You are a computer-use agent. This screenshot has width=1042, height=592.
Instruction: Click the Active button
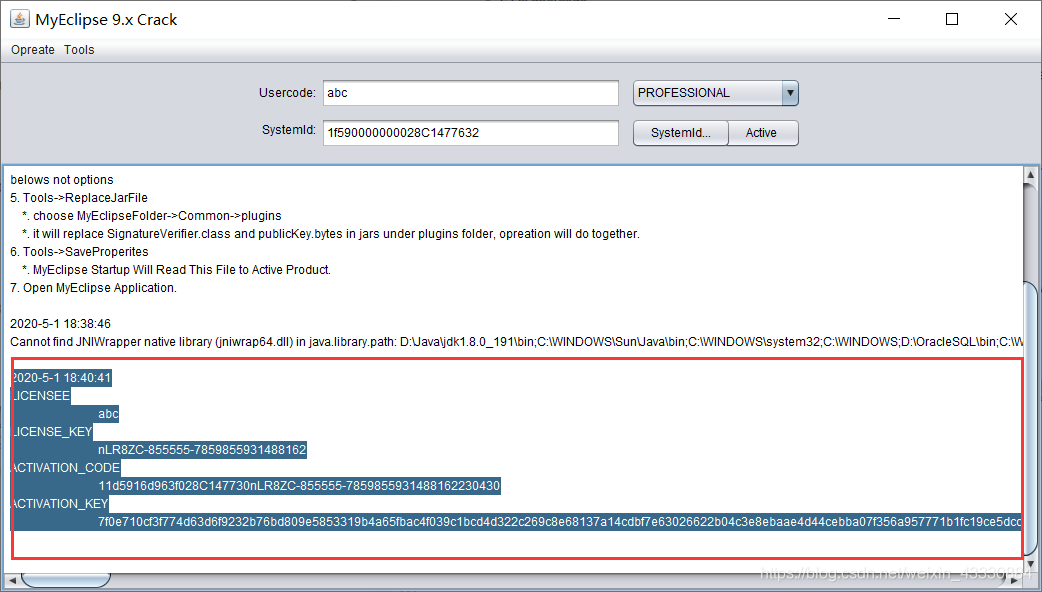(763, 133)
